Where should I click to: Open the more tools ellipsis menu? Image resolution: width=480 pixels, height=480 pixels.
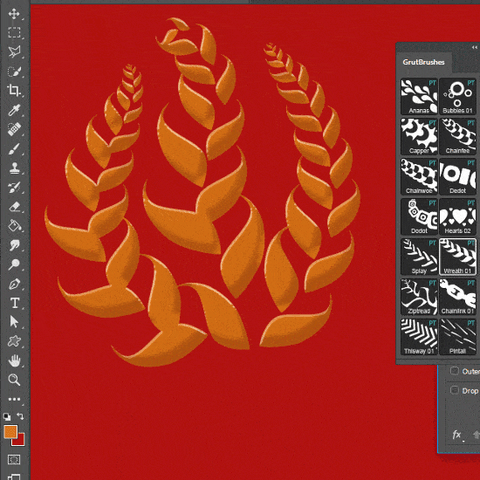point(14,399)
